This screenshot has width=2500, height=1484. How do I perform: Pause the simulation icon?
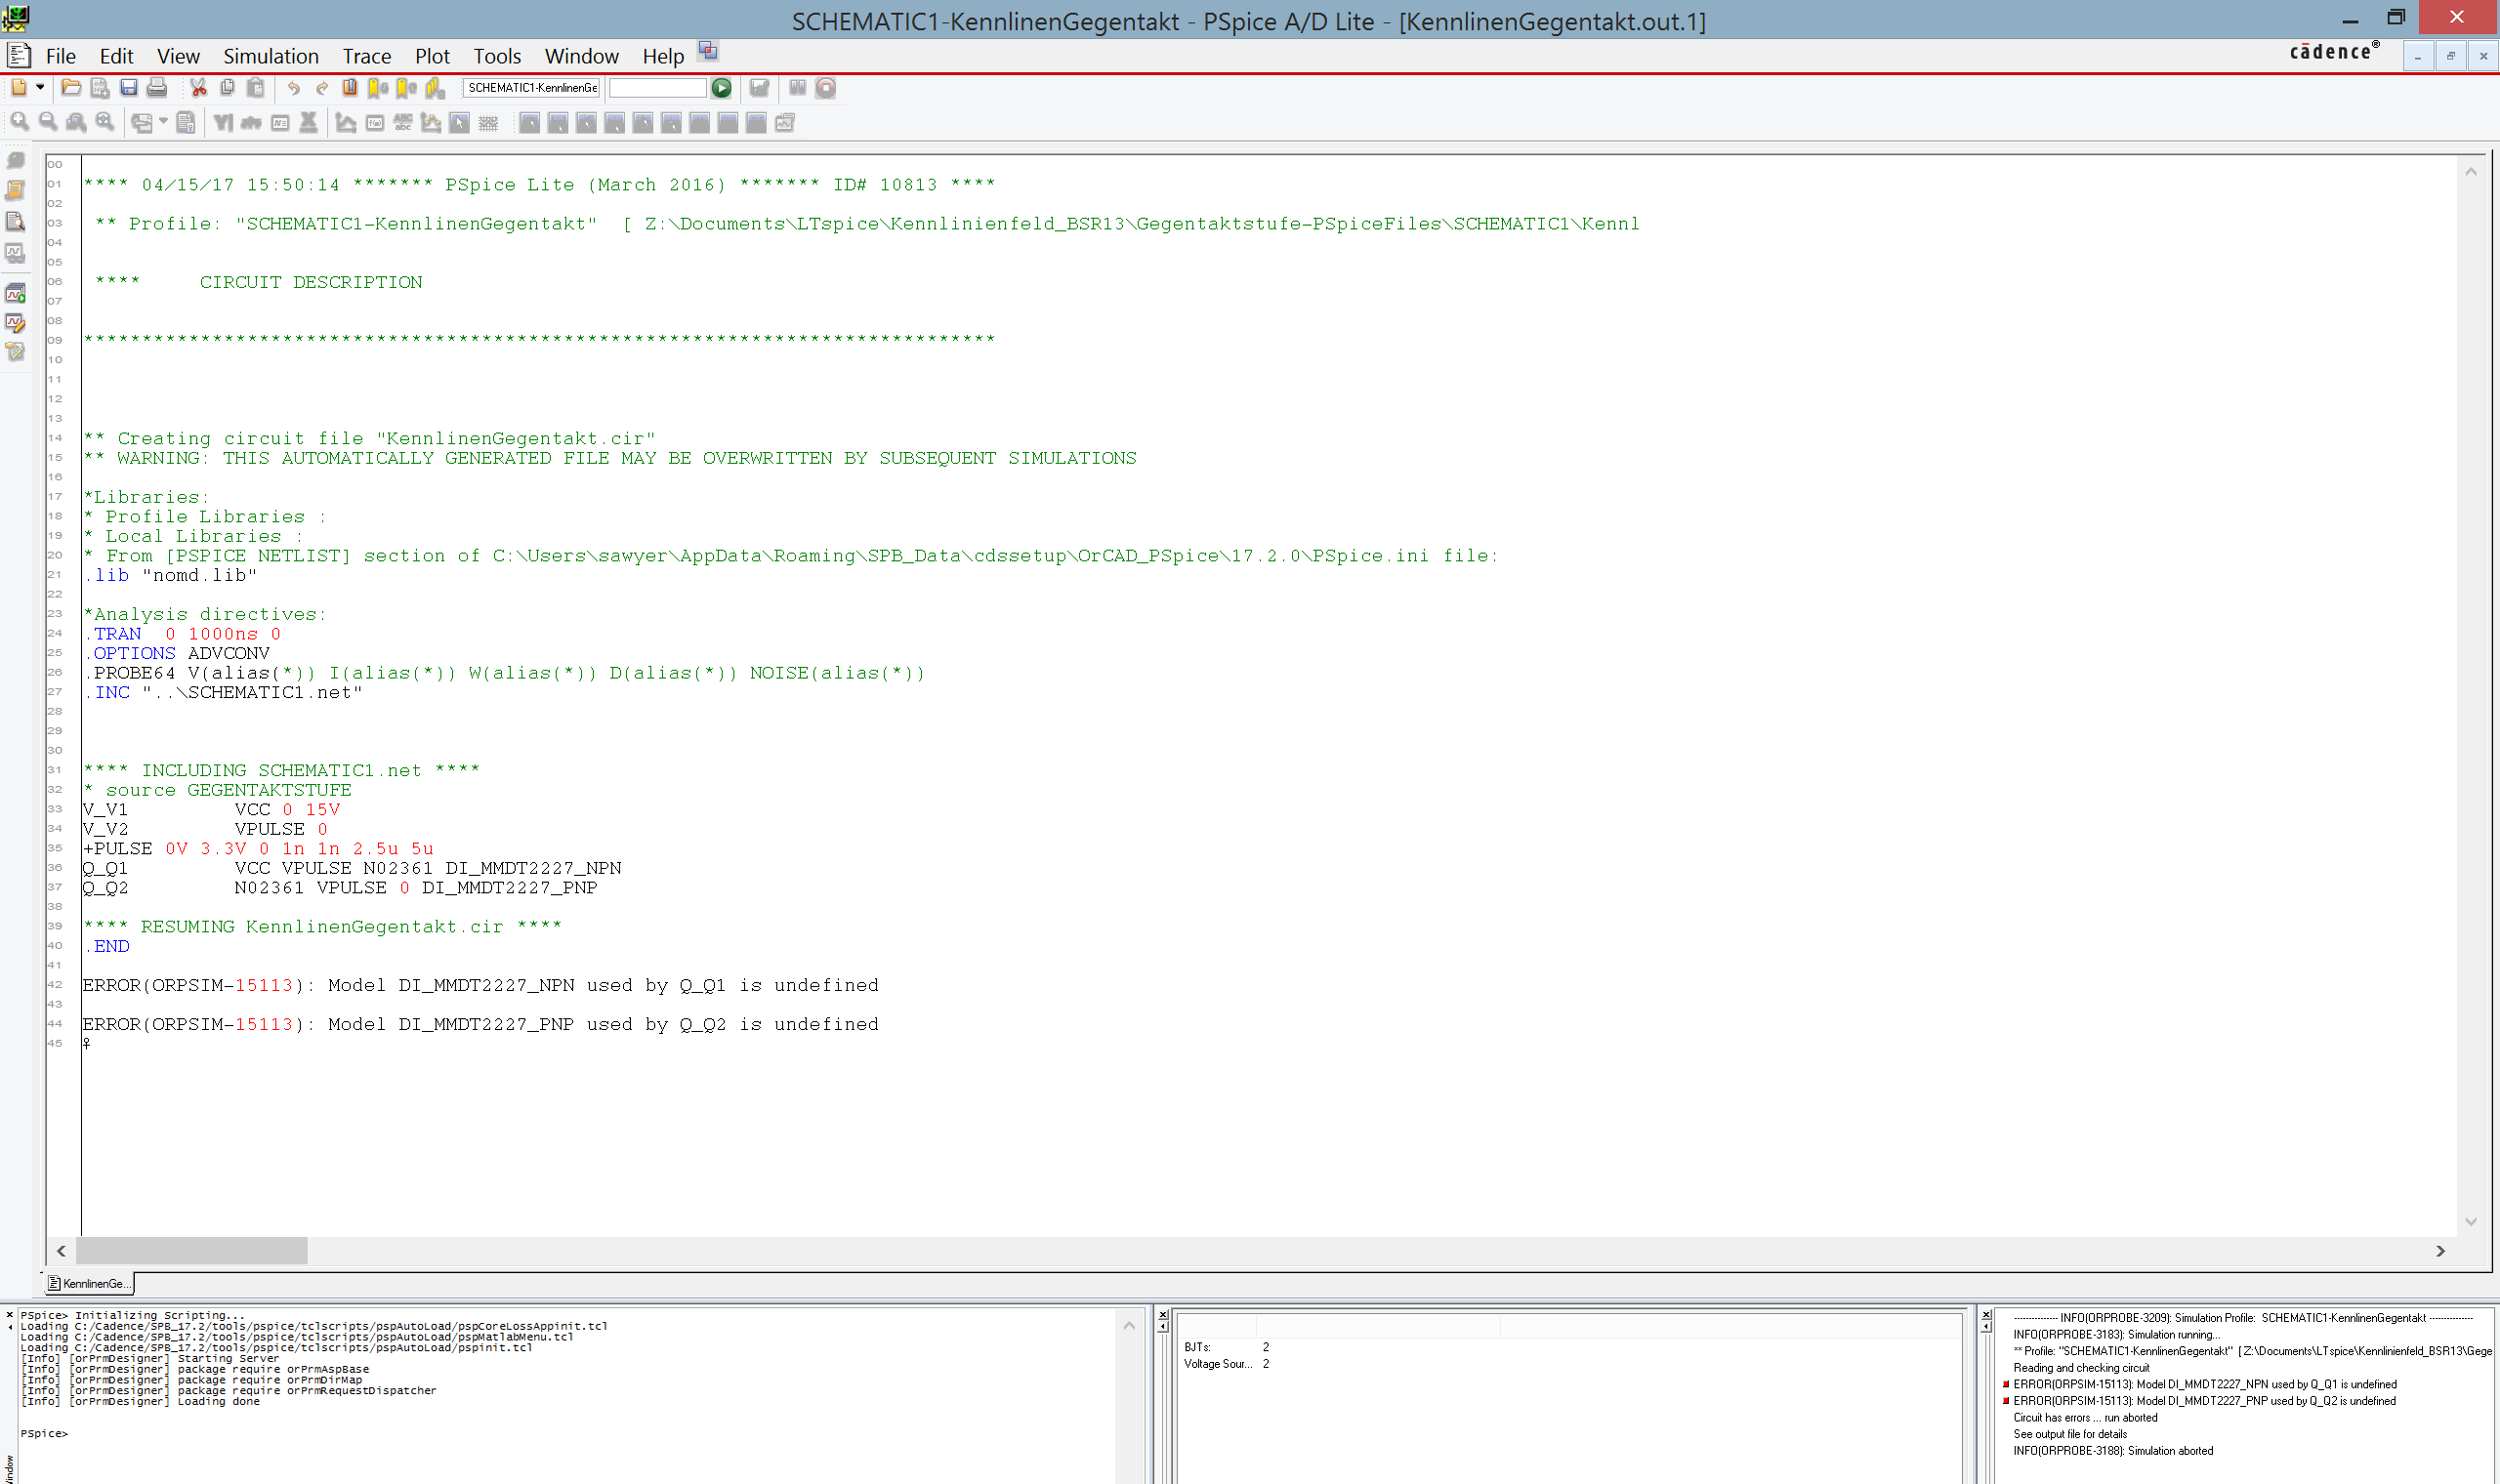click(797, 88)
